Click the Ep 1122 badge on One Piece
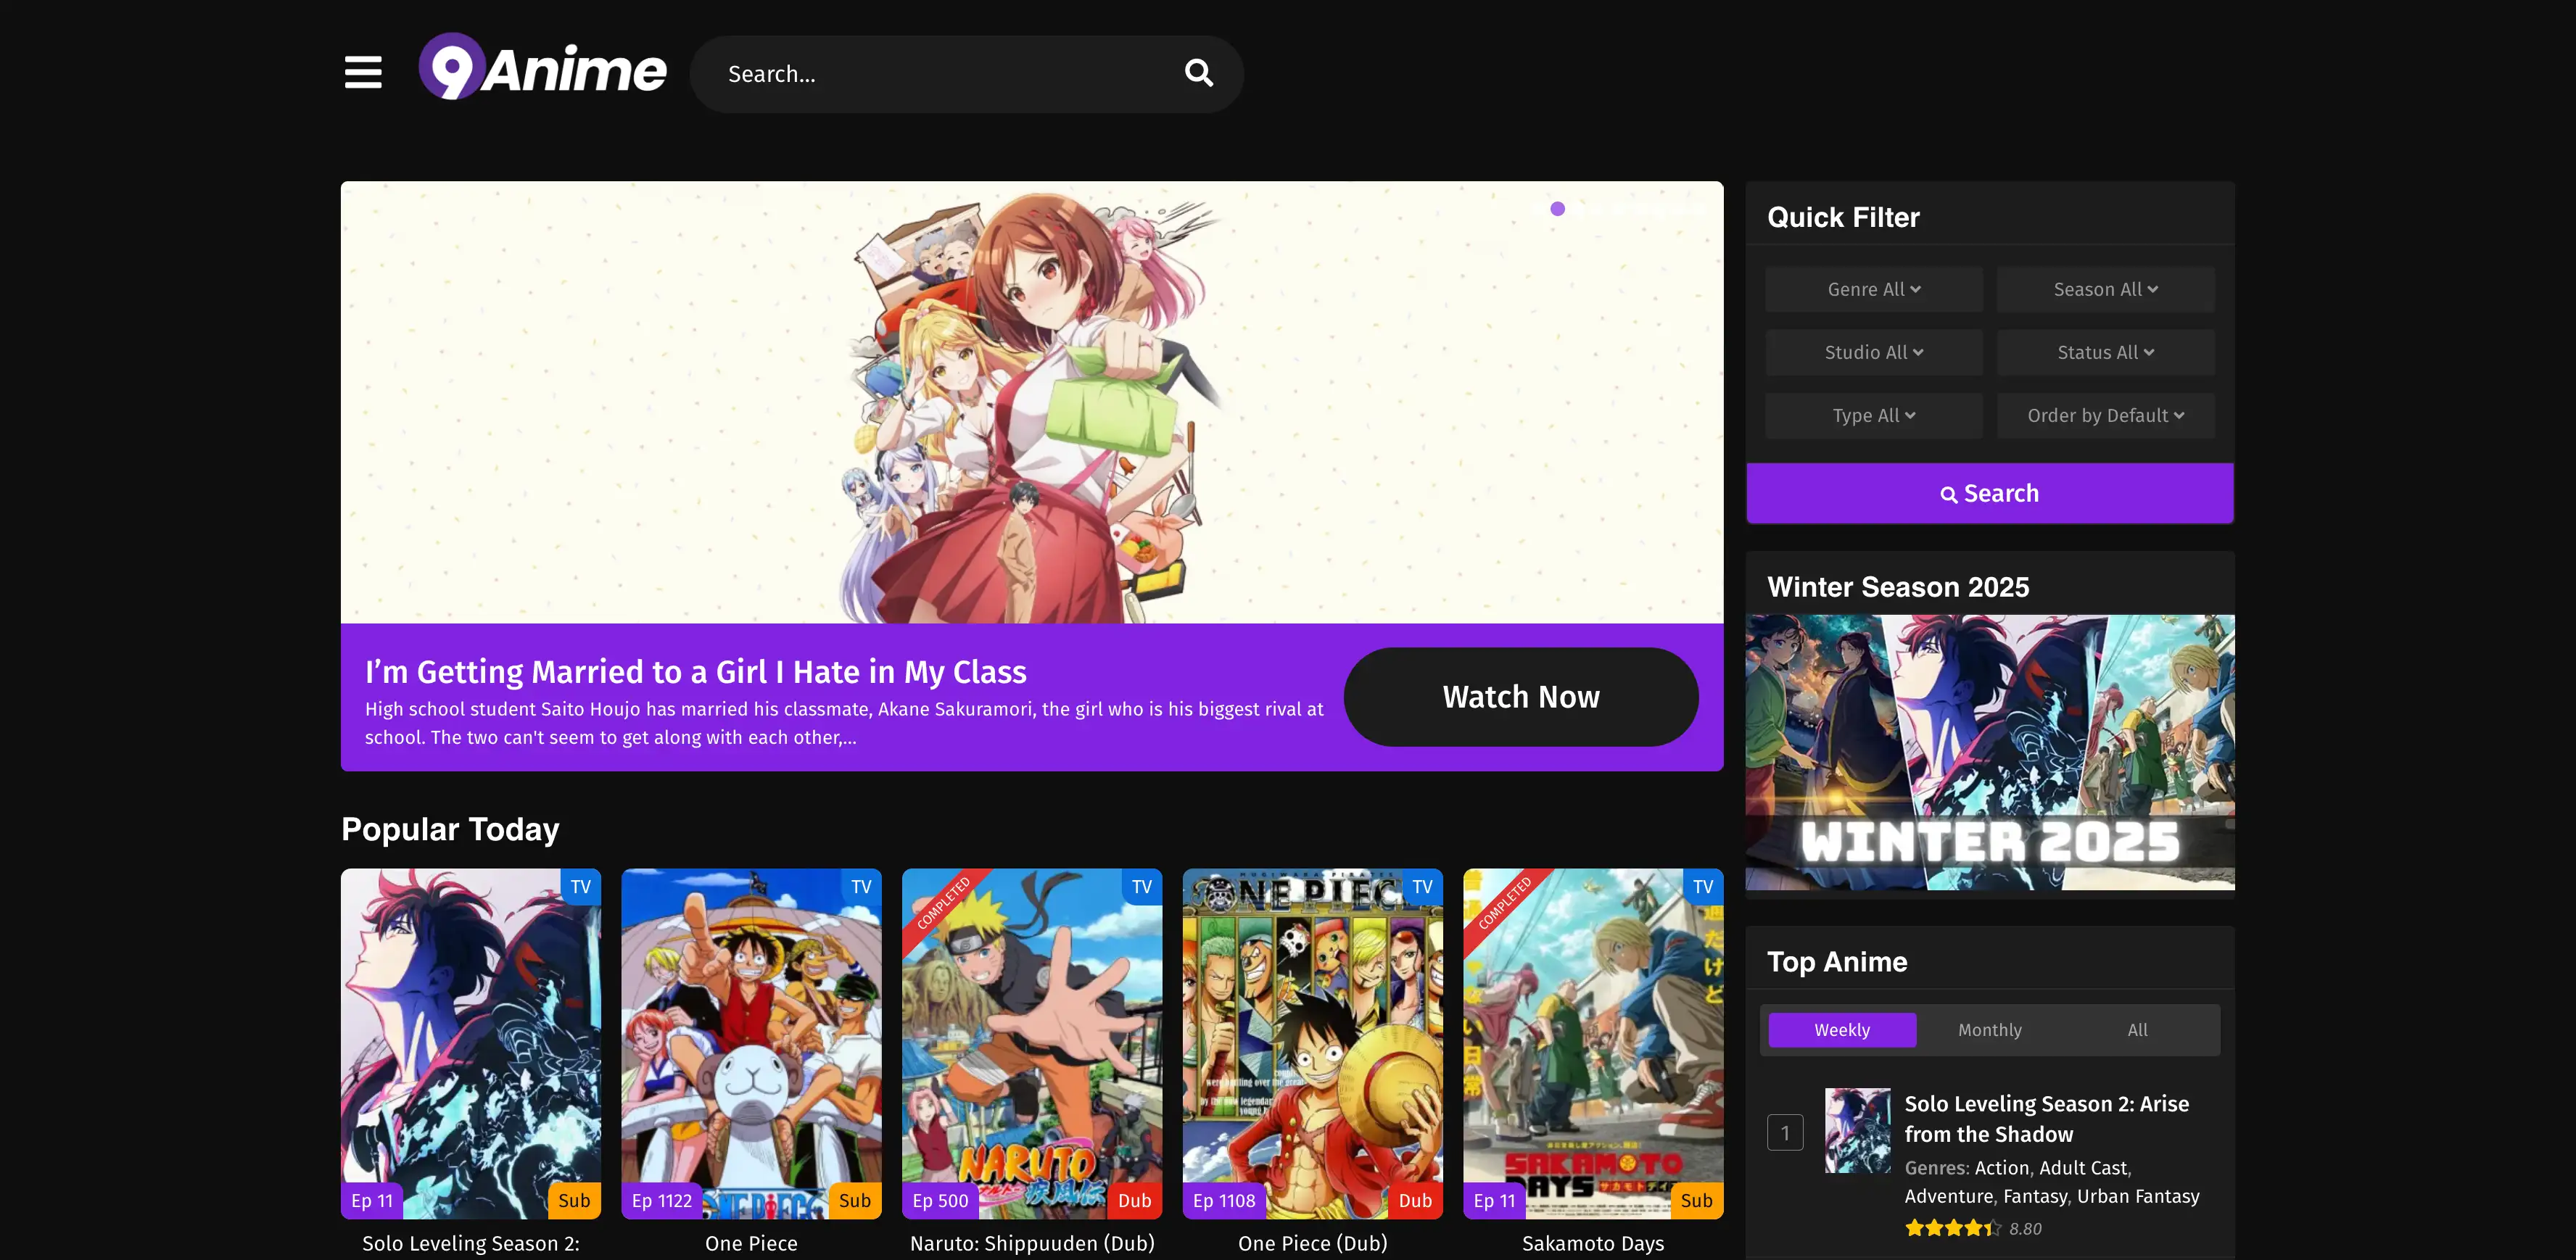 tap(661, 1200)
